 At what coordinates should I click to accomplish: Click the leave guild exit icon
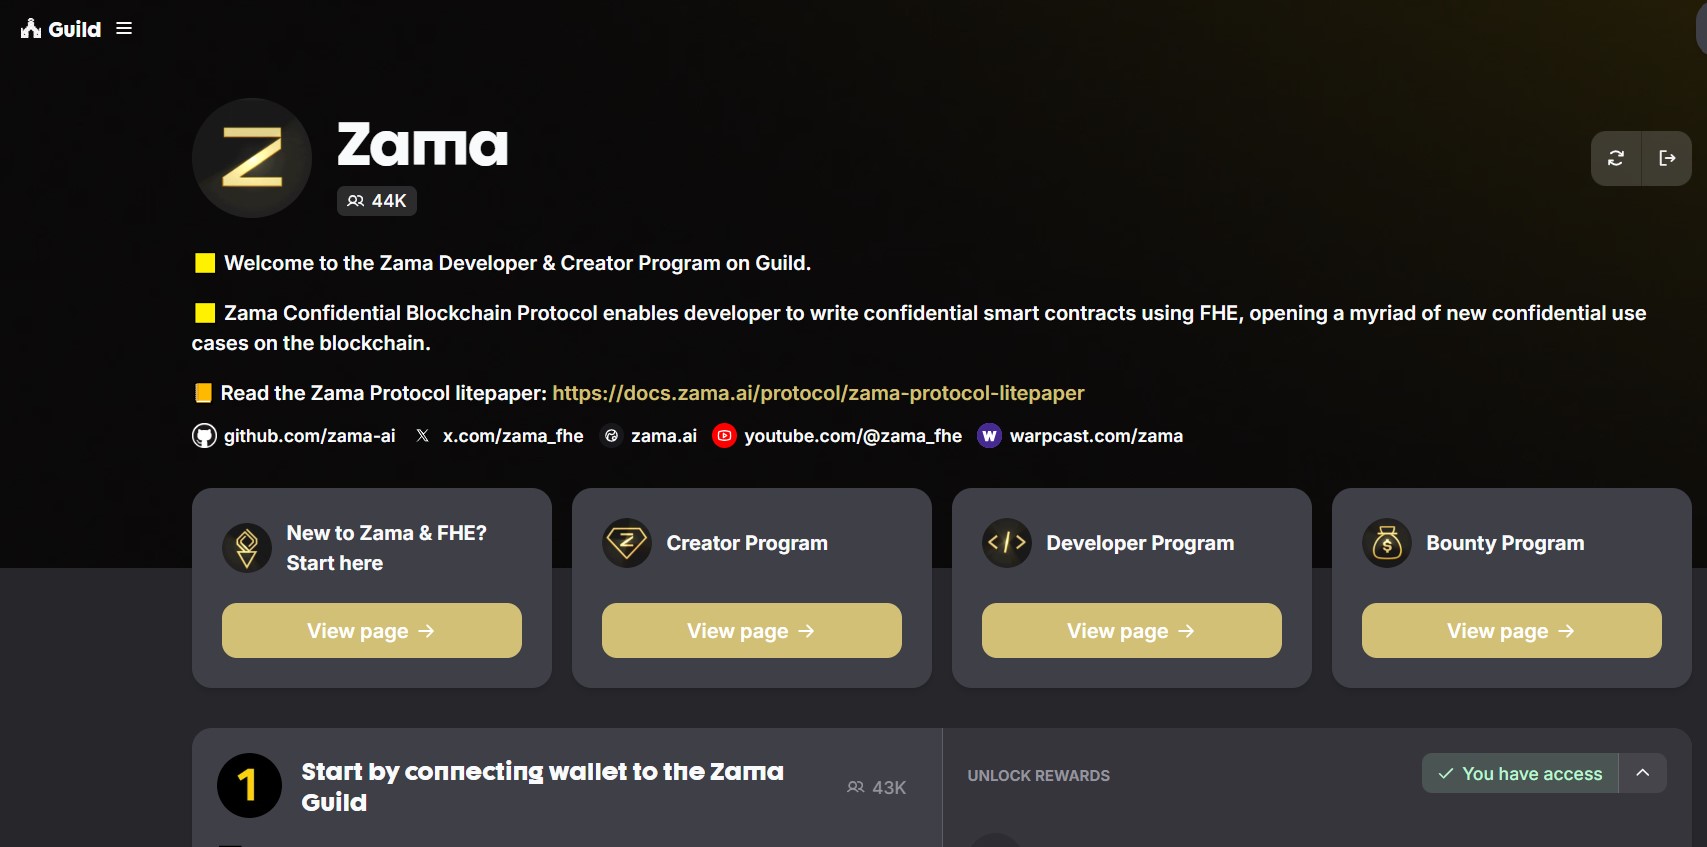tap(1667, 158)
